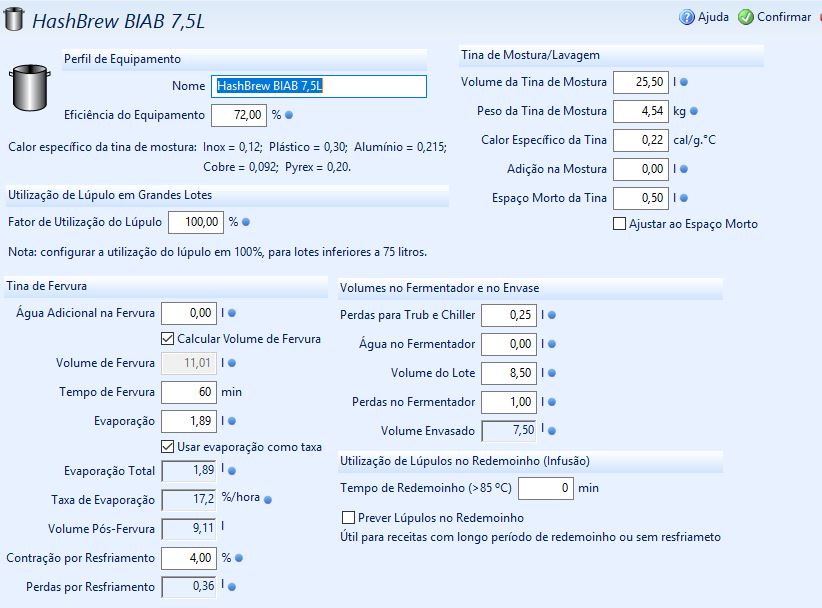
Task: Click the "Volumes no Fermentador e no Envase" heading
Action: click(x=439, y=288)
